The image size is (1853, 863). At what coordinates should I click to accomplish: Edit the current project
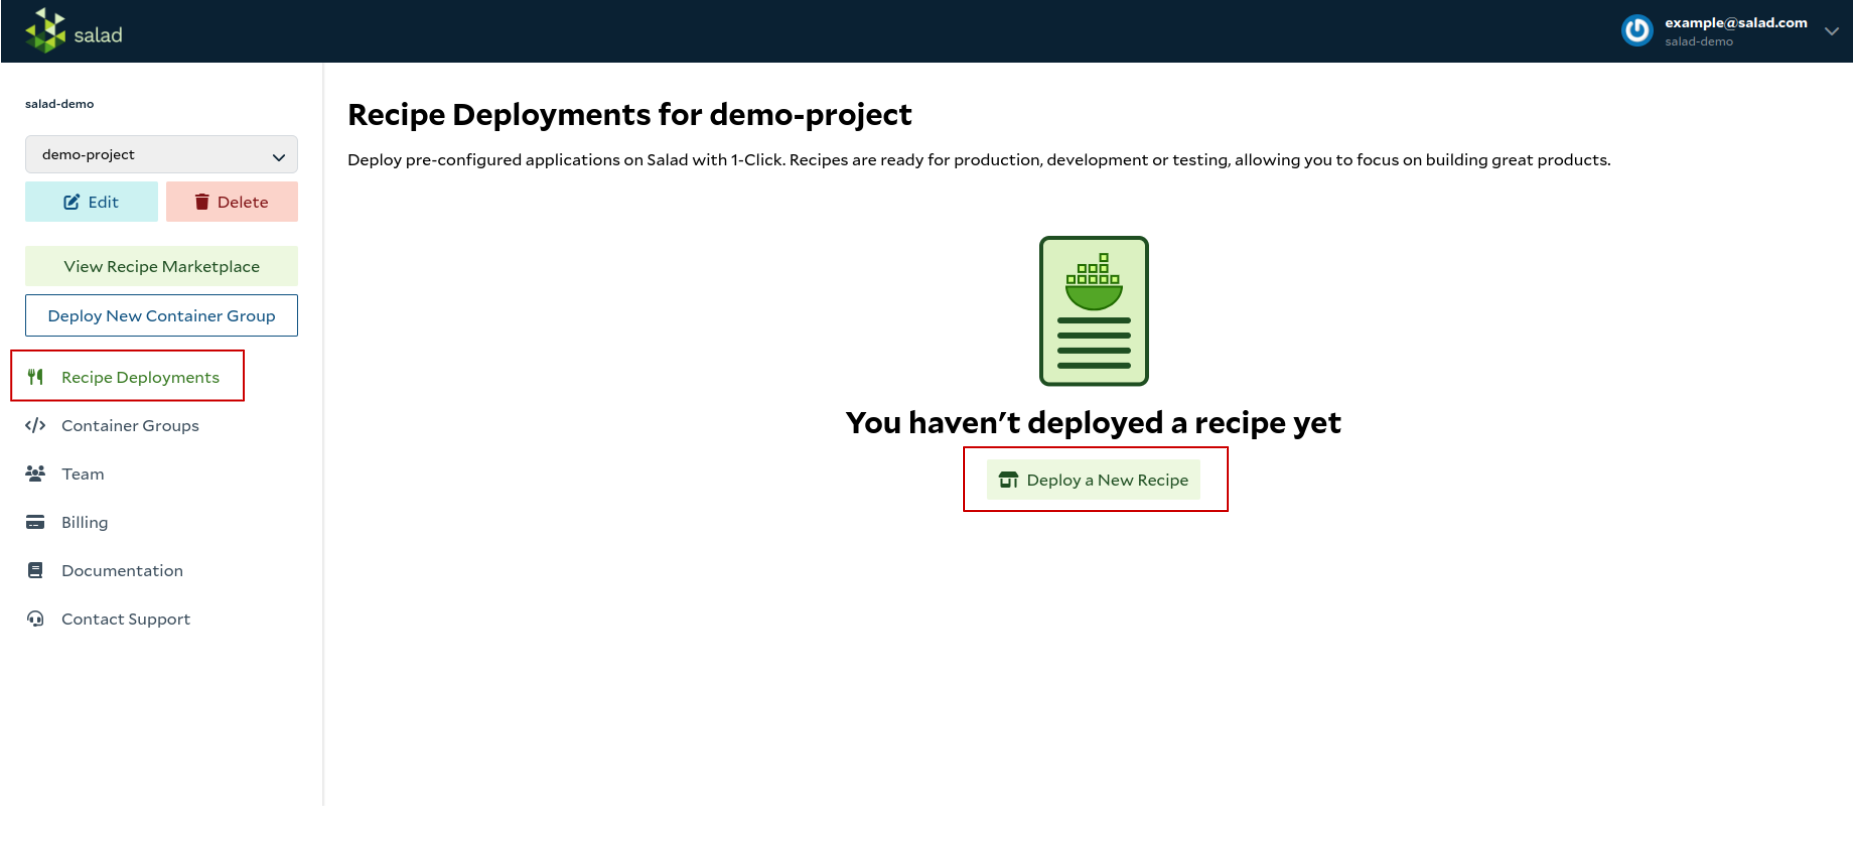coord(91,202)
